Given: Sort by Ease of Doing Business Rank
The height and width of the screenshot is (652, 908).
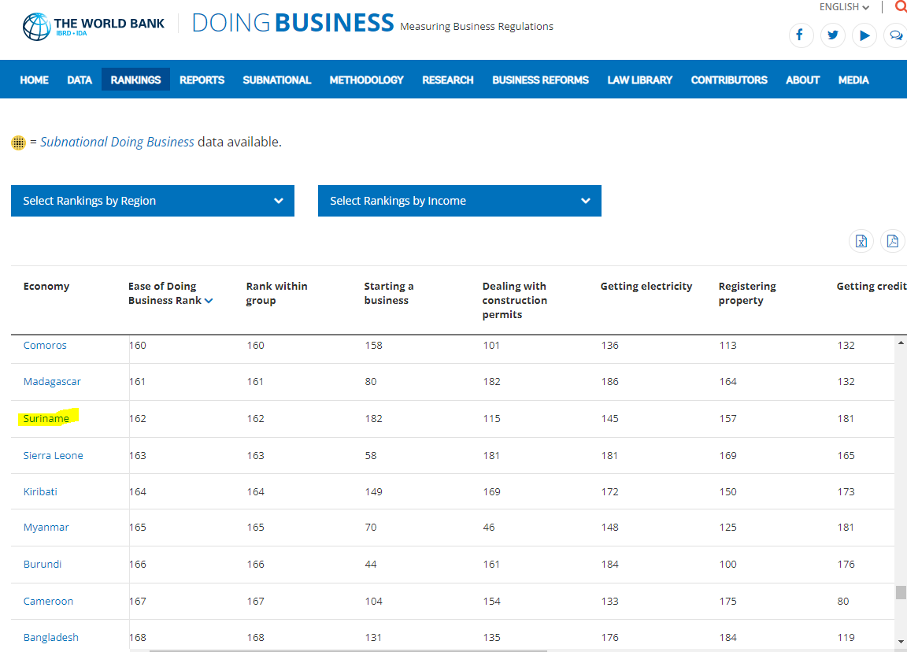Looking at the screenshot, I should point(168,293).
